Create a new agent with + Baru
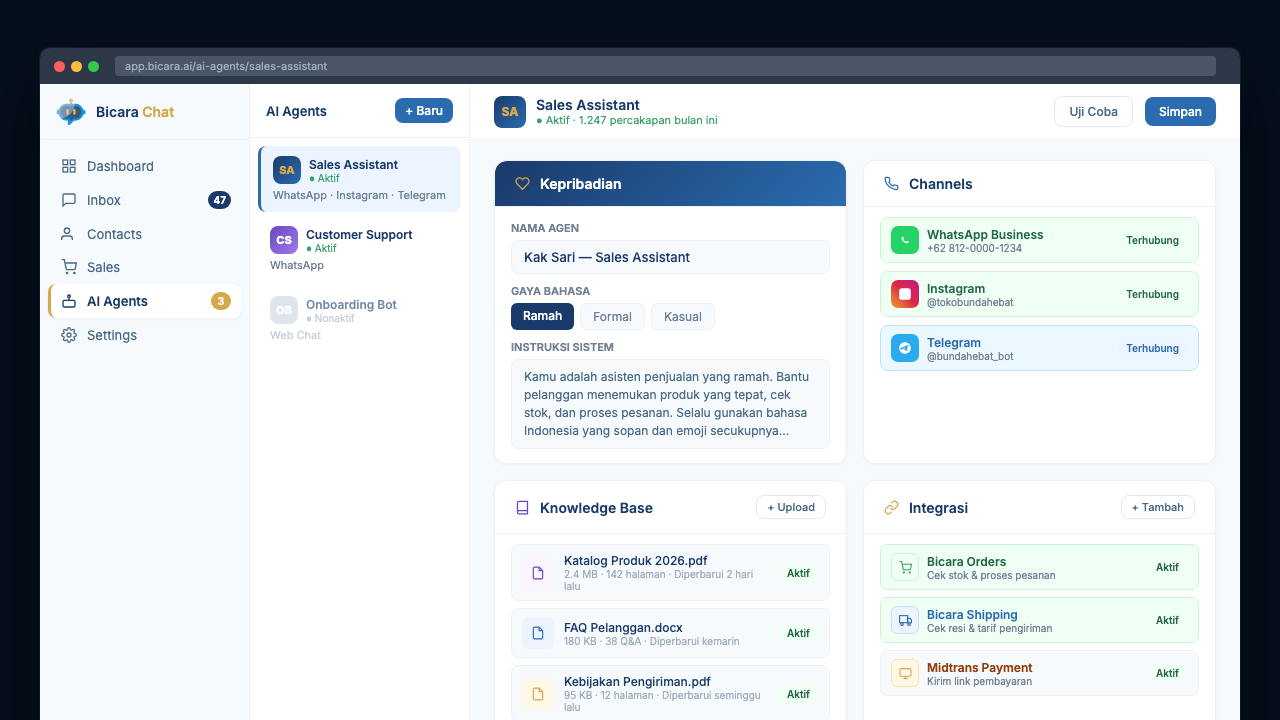 pos(423,110)
